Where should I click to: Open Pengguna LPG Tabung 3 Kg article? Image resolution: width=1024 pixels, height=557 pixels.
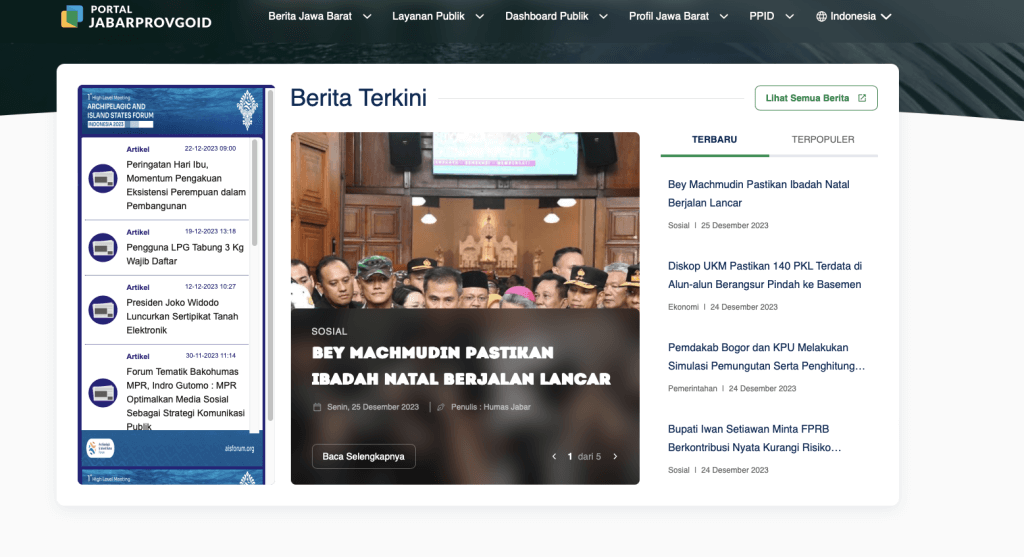pyautogui.click(x=185, y=254)
